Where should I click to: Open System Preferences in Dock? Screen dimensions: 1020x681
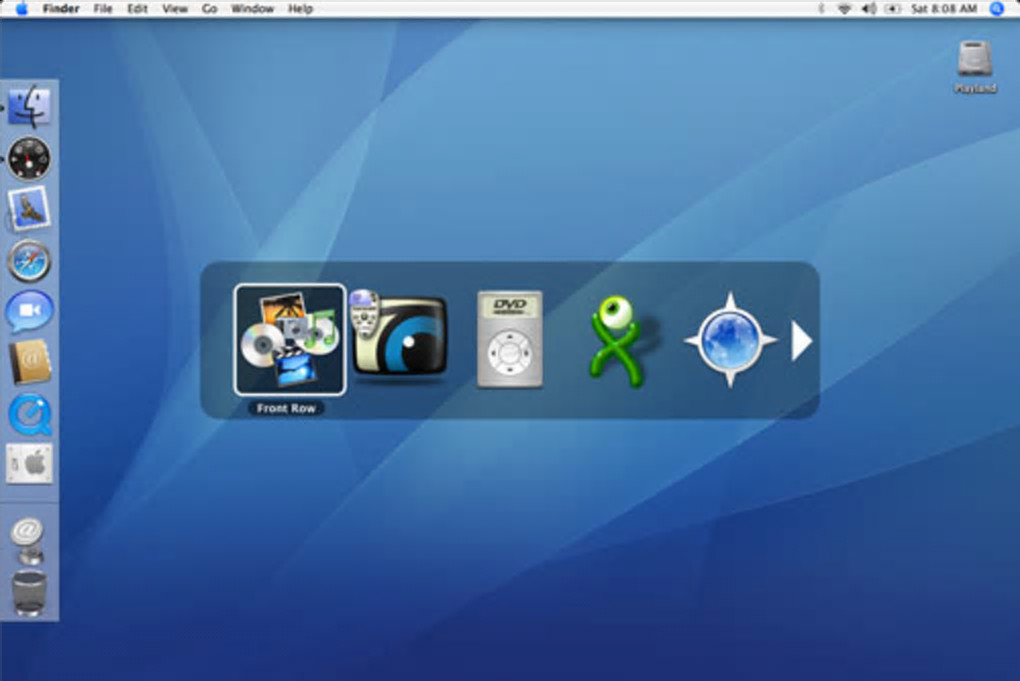pos(29,464)
